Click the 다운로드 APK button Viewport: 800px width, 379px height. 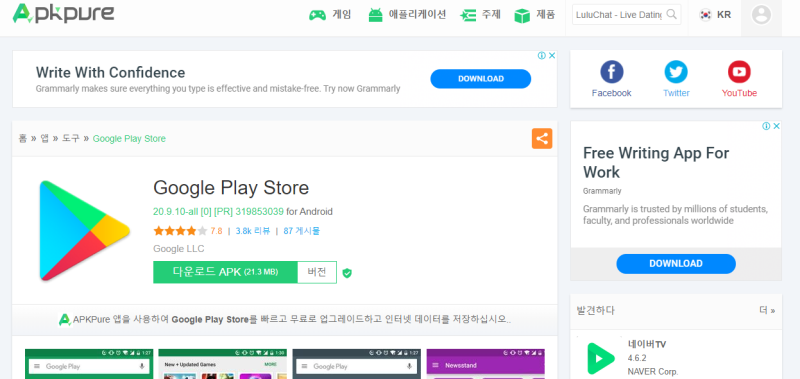(x=225, y=272)
